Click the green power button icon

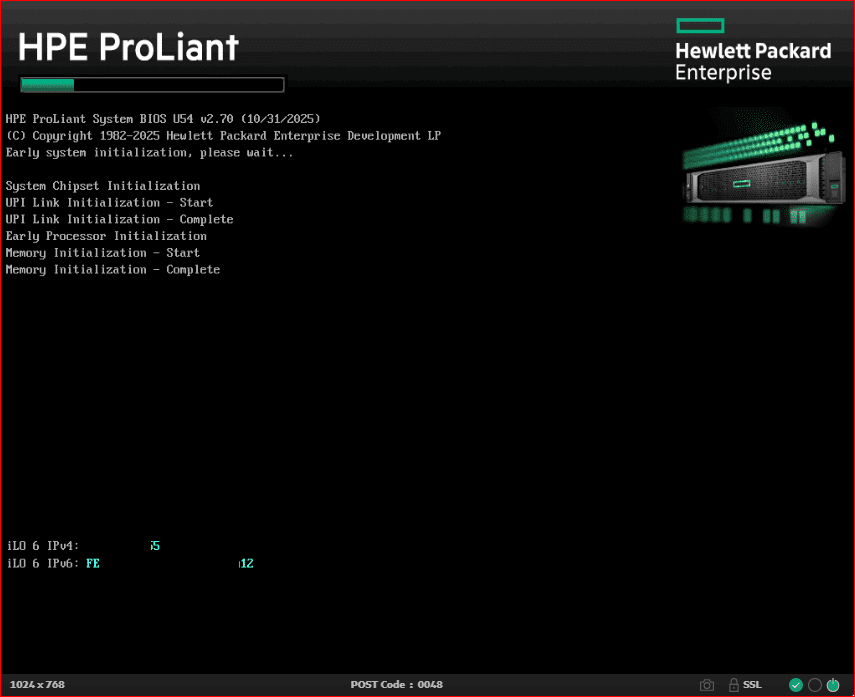point(833,685)
